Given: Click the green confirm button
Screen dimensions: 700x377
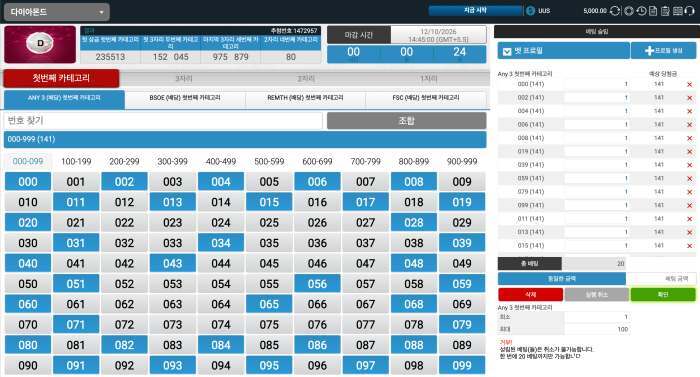Looking at the screenshot, I should tap(663, 295).
